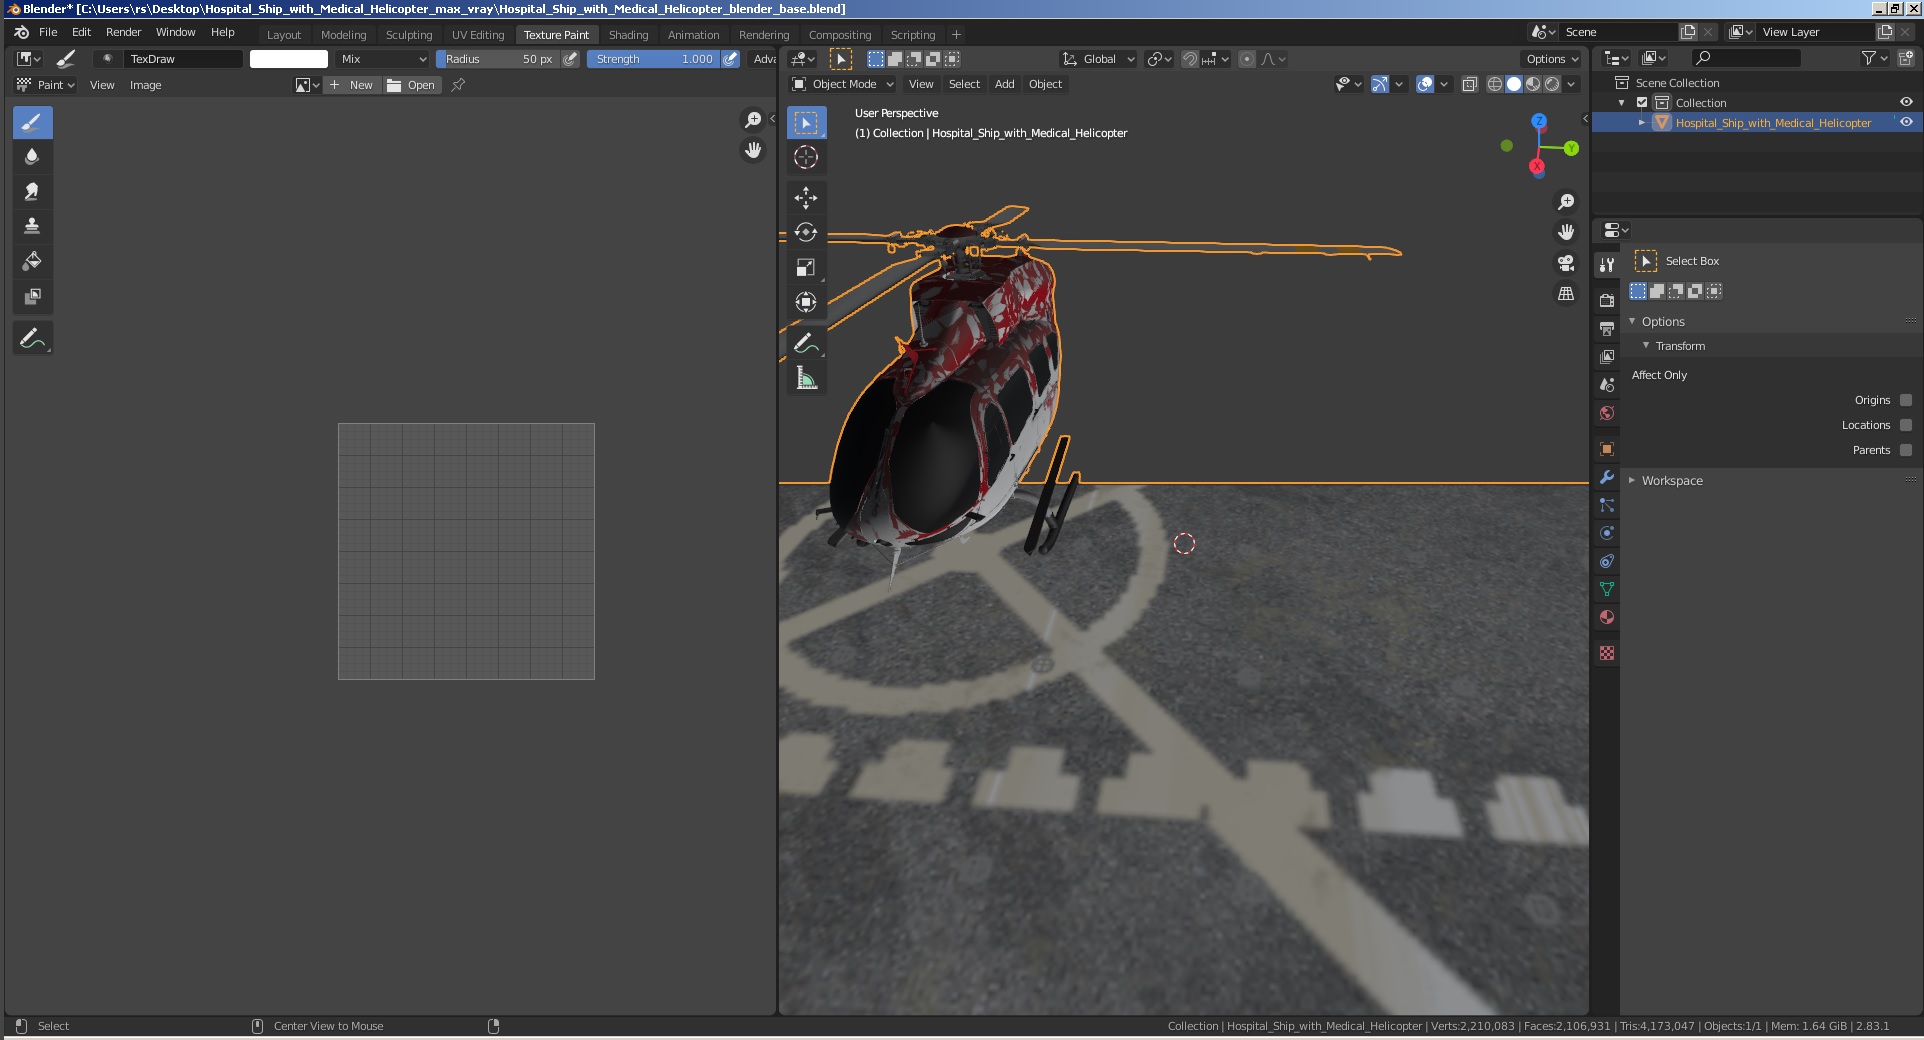Screen dimensions: 1924x1040
Task: Activate the Scale tool in viewport
Action: click(806, 267)
